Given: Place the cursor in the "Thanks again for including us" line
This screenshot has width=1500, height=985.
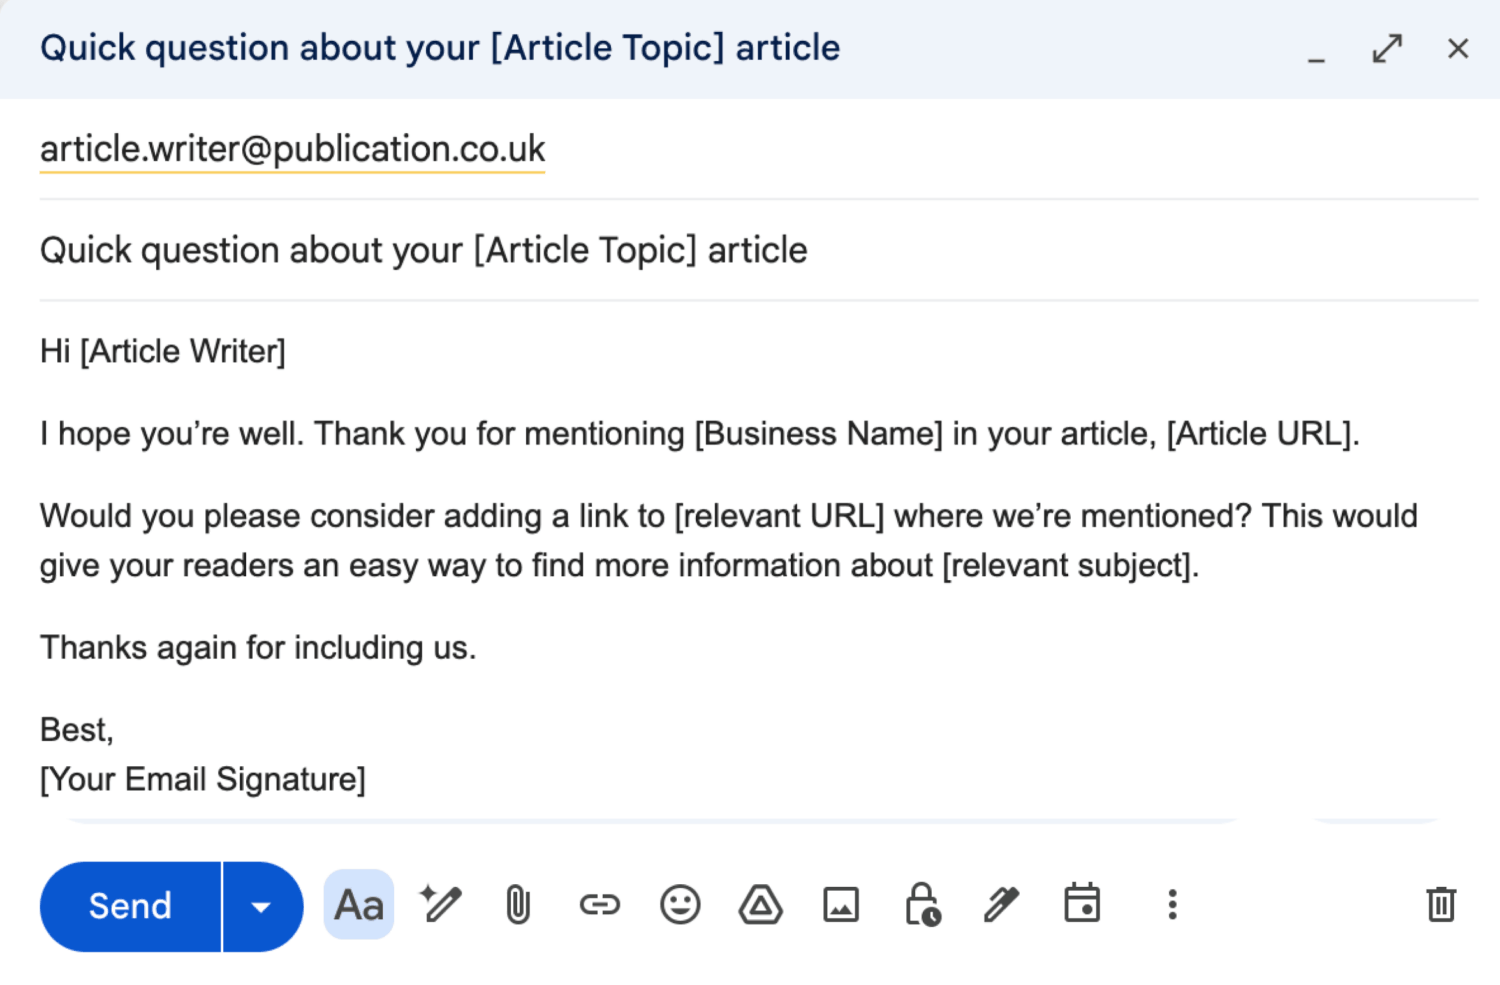Looking at the screenshot, I should 258,648.
